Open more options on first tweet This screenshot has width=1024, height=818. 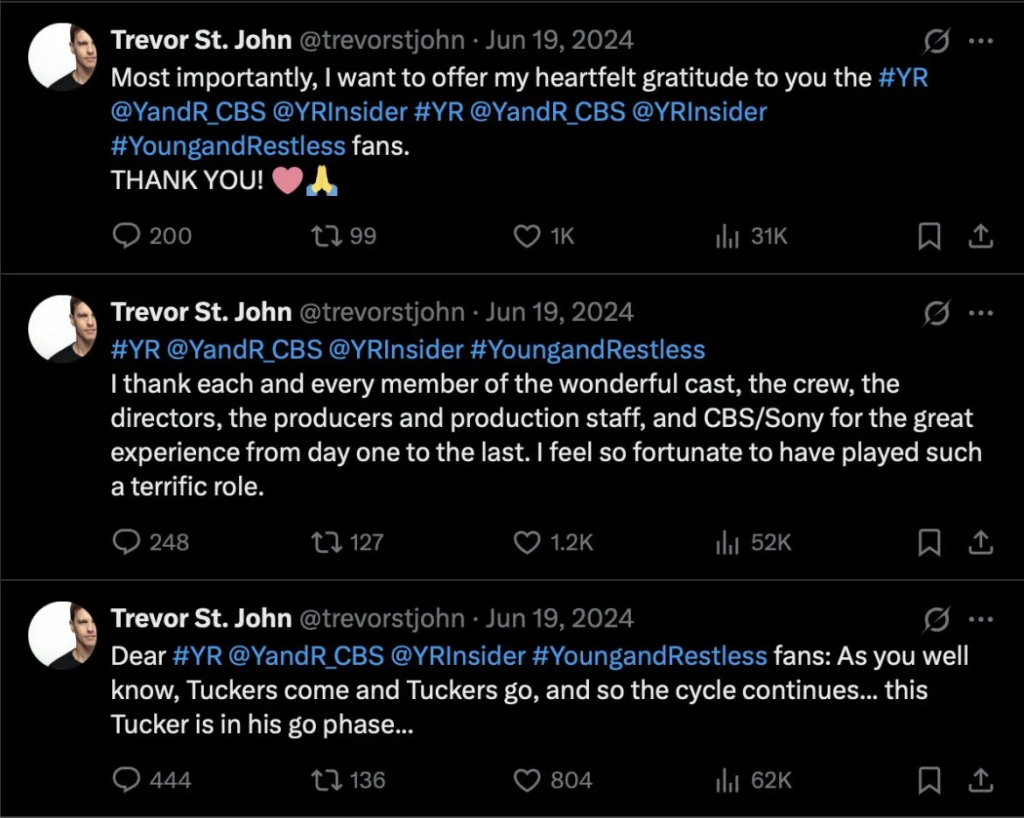click(x=981, y=40)
